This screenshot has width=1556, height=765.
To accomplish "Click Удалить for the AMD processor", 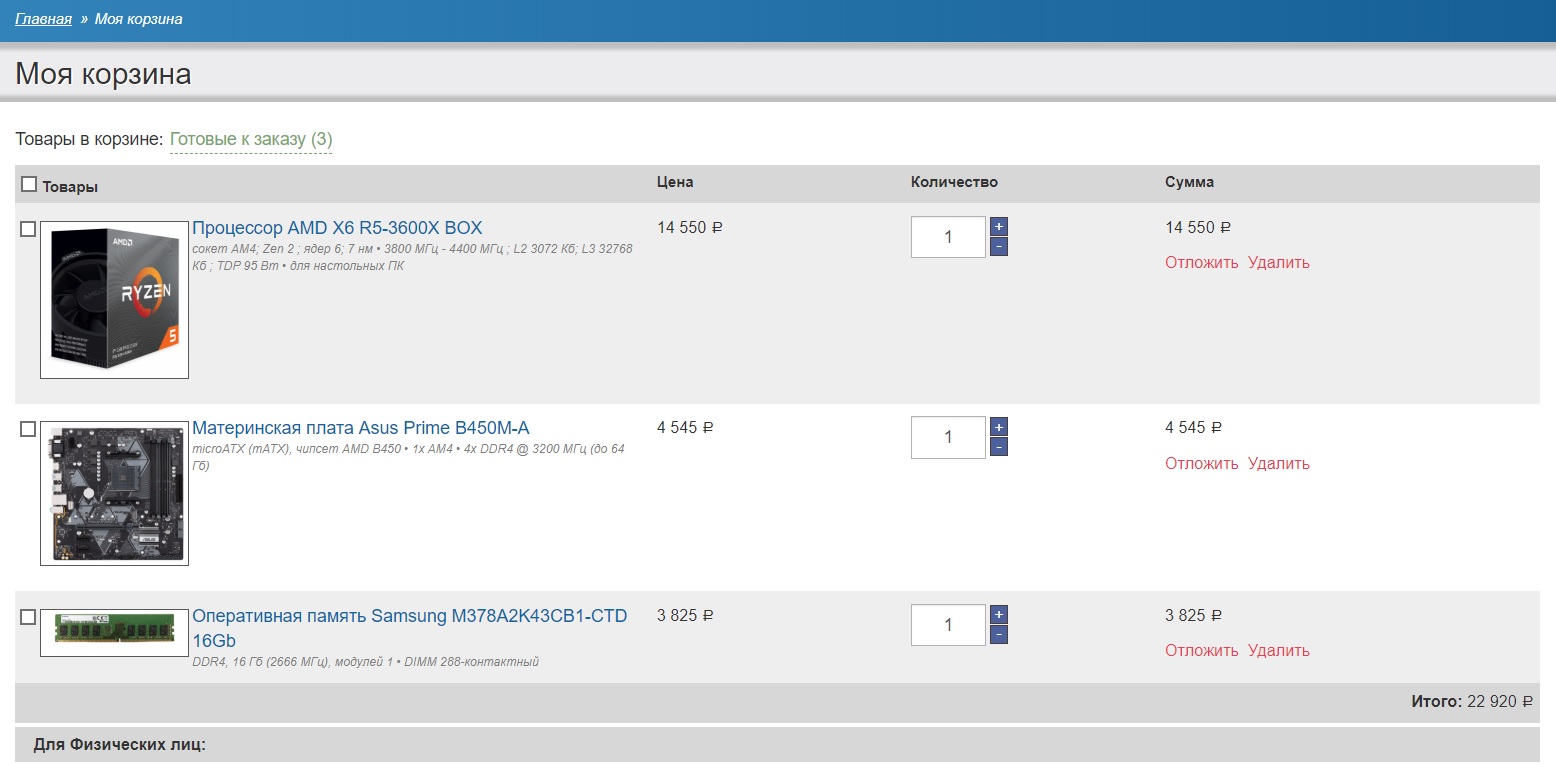I will [1279, 263].
